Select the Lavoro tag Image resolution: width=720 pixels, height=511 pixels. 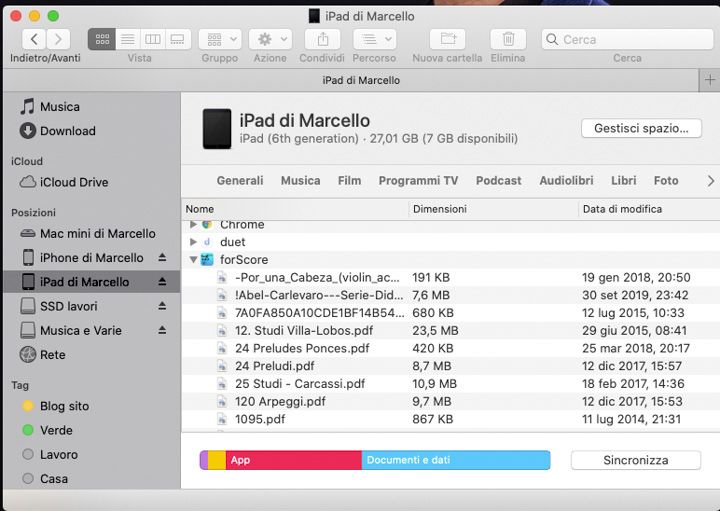tap(50, 455)
